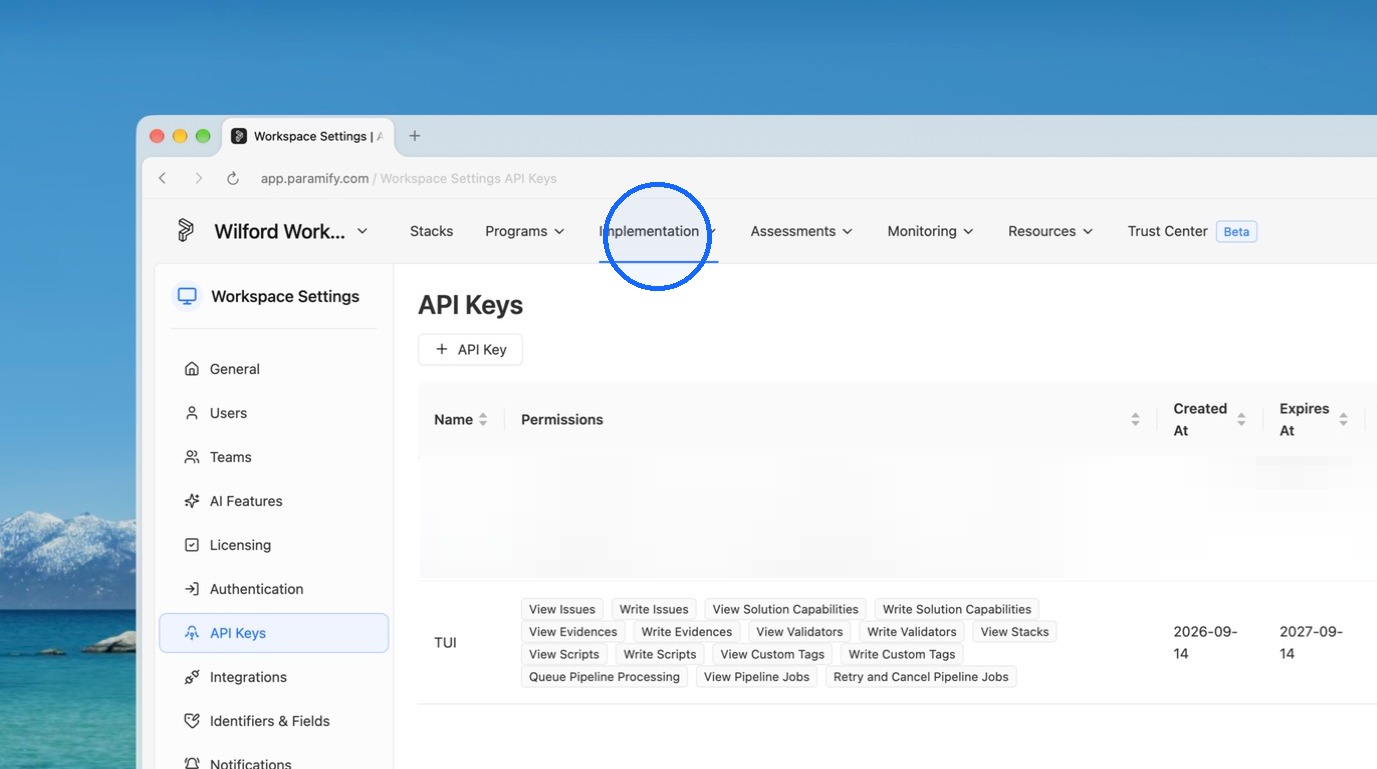Open AI Features sparkle icon
This screenshot has height=769, width=1377.
[x=192, y=501]
